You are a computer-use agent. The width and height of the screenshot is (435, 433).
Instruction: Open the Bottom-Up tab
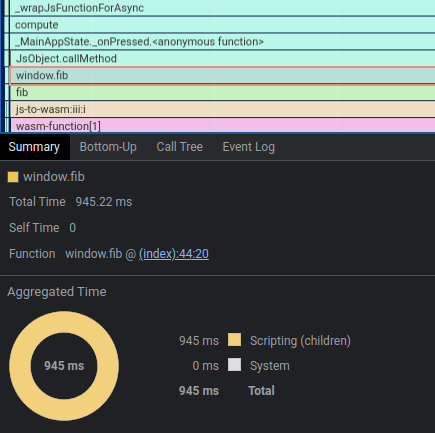point(108,147)
